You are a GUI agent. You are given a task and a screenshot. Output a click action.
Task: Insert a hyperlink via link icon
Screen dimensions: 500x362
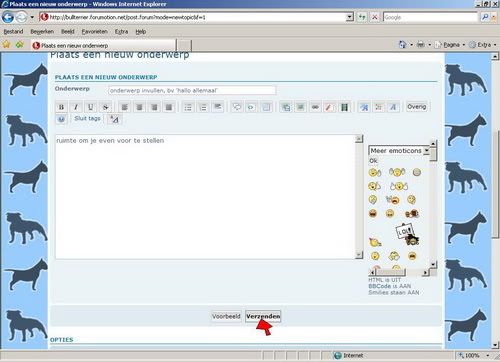pyautogui.click(x=315, y=107)
